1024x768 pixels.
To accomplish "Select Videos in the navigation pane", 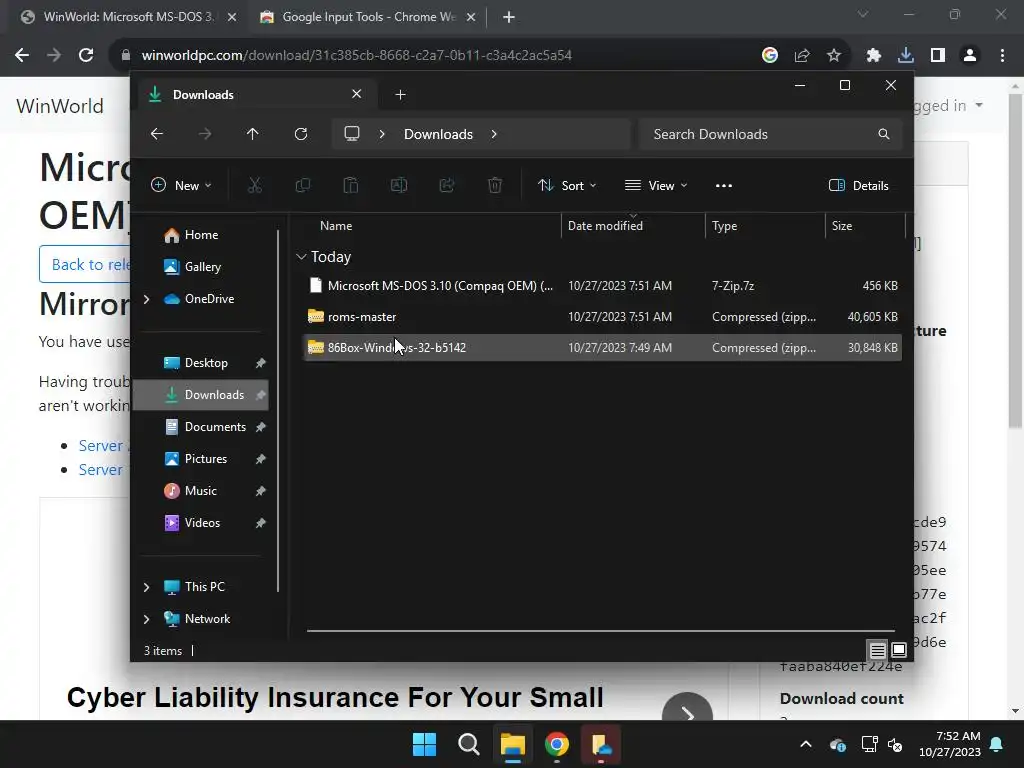I will [x=202, y=523].
